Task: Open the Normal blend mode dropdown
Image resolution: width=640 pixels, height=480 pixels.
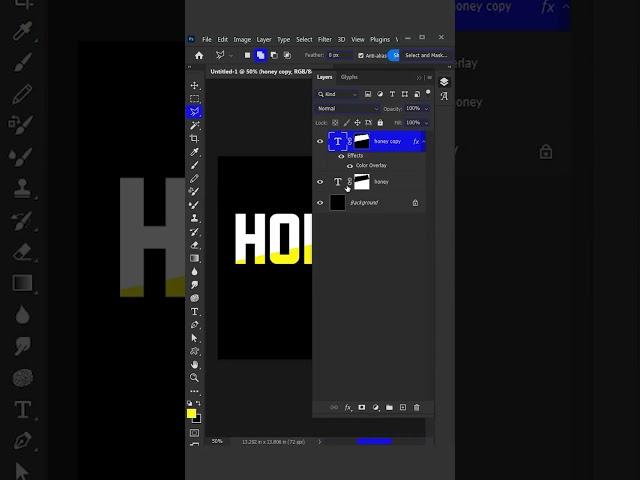Action: coord(347,109)
